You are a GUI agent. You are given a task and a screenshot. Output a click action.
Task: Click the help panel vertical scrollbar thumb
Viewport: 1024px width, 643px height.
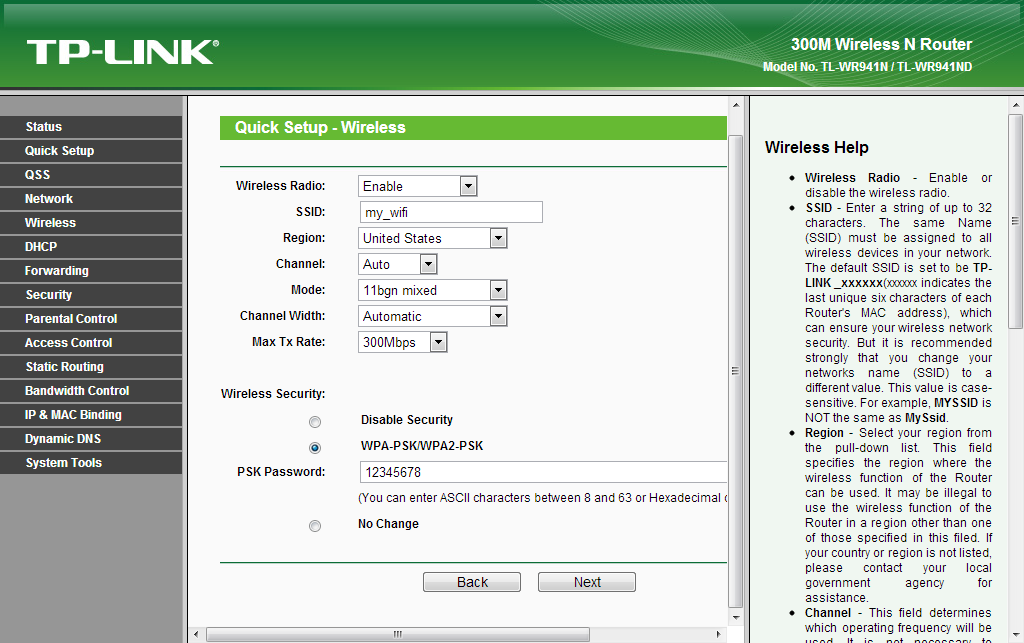tap(1016, 221)
